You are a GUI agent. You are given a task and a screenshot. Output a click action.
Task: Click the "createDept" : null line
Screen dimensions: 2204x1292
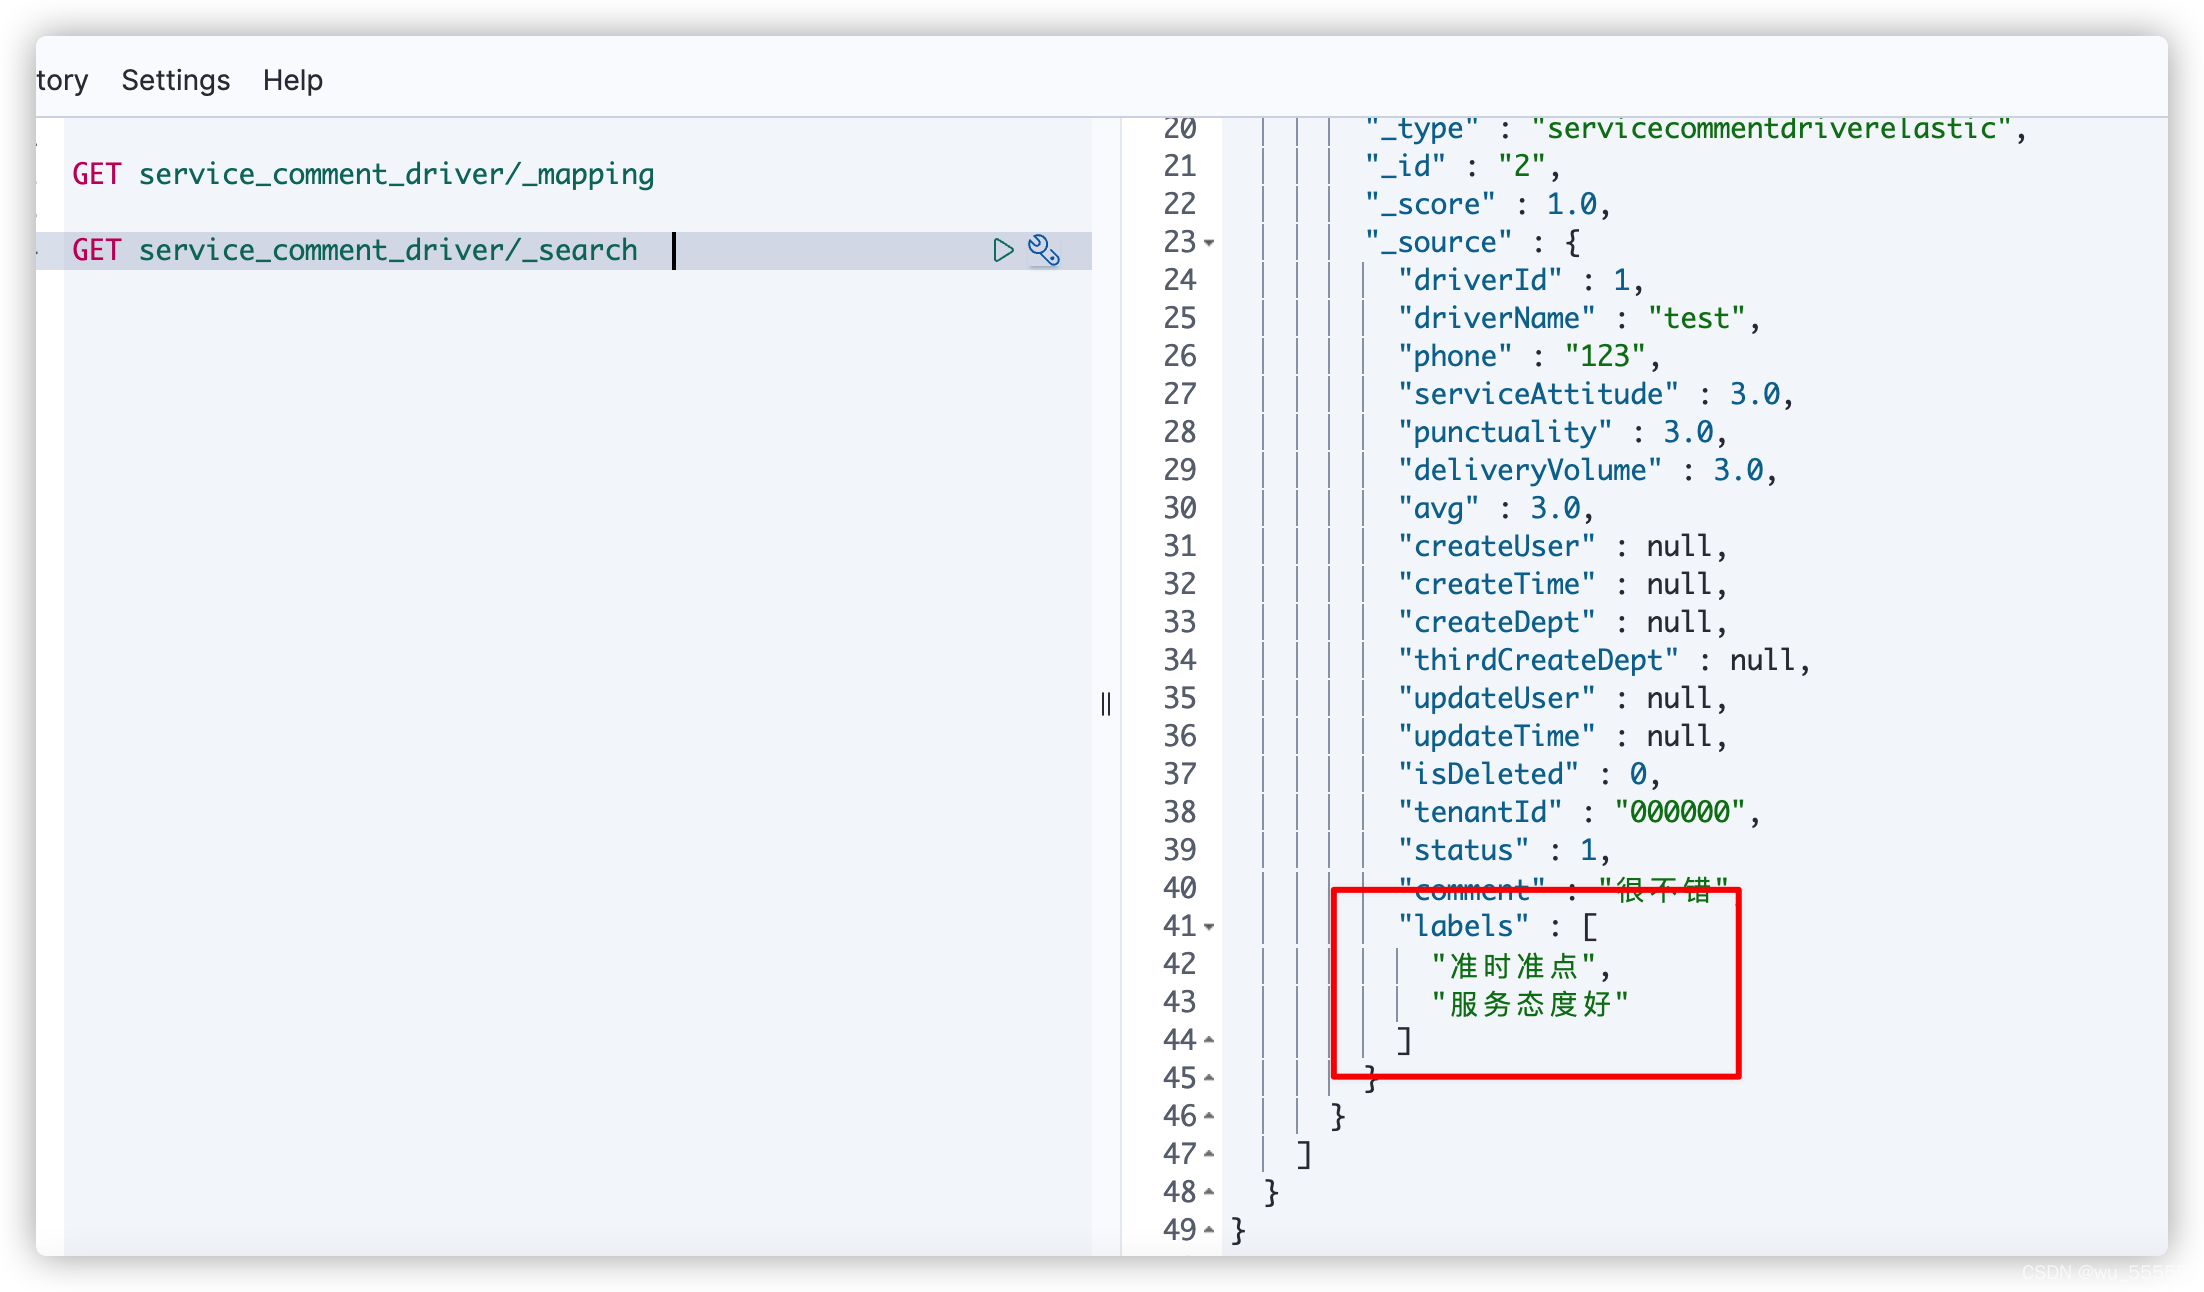pos(1563,622)
